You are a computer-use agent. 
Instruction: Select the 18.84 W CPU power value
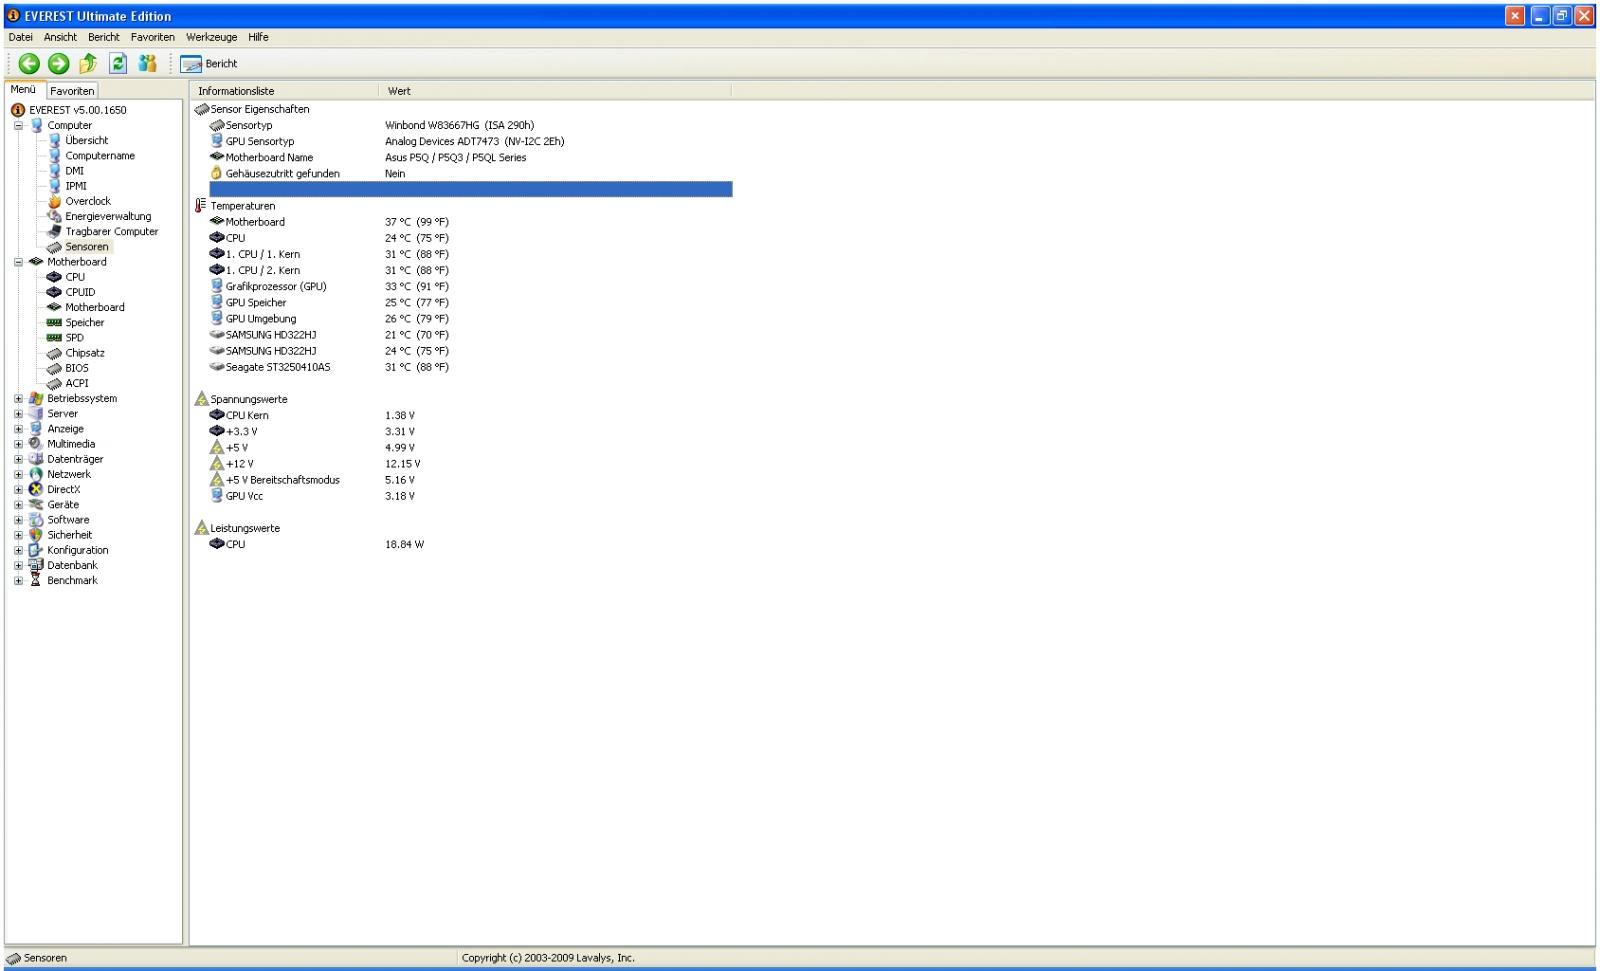point(404,545)
